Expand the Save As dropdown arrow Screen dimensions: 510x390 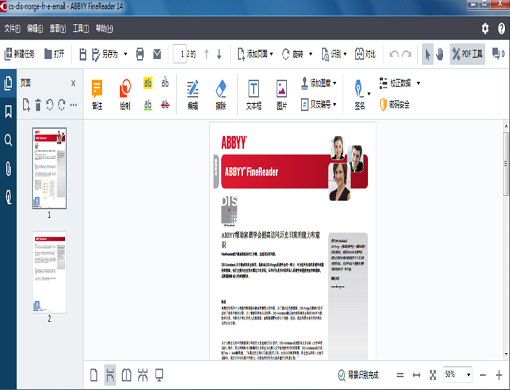[125, 54]
